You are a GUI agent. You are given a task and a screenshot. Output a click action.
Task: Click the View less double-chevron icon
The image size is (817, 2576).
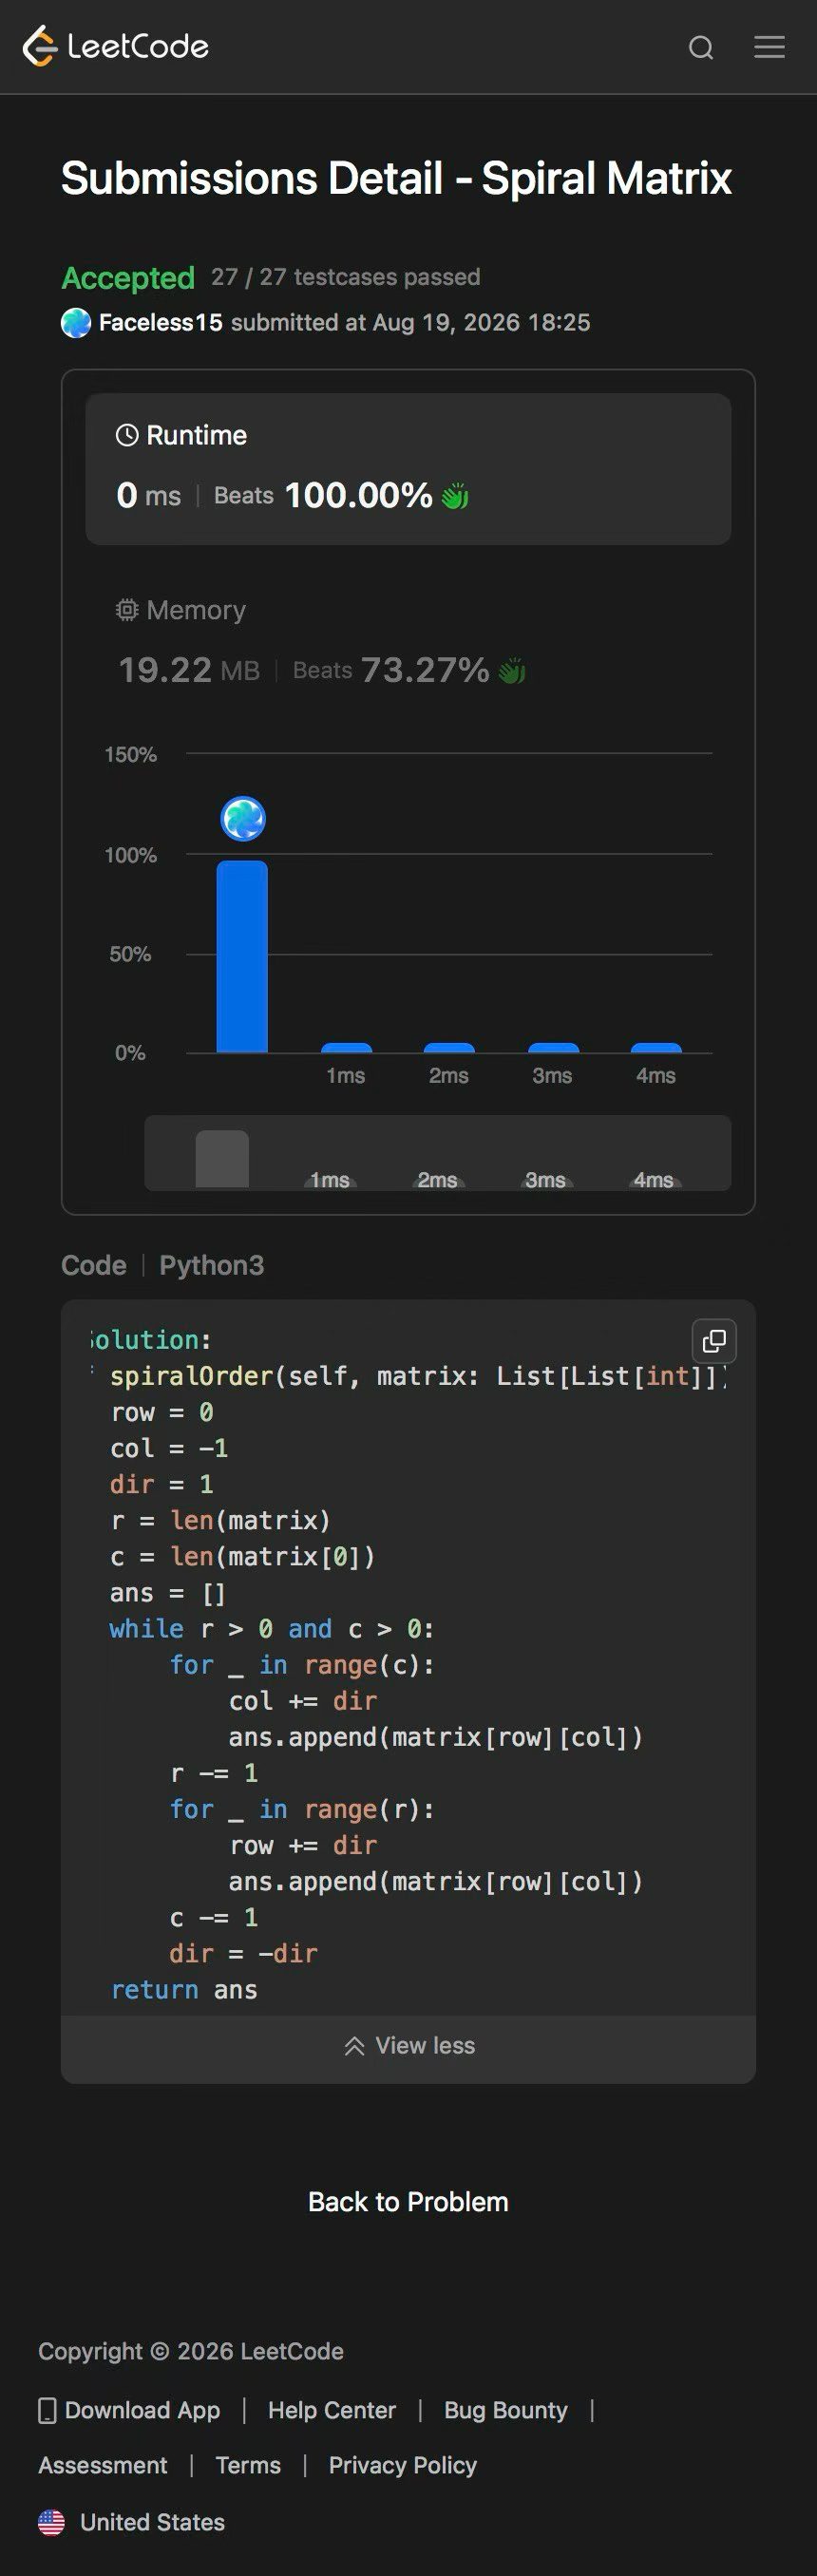(354, 2046)
